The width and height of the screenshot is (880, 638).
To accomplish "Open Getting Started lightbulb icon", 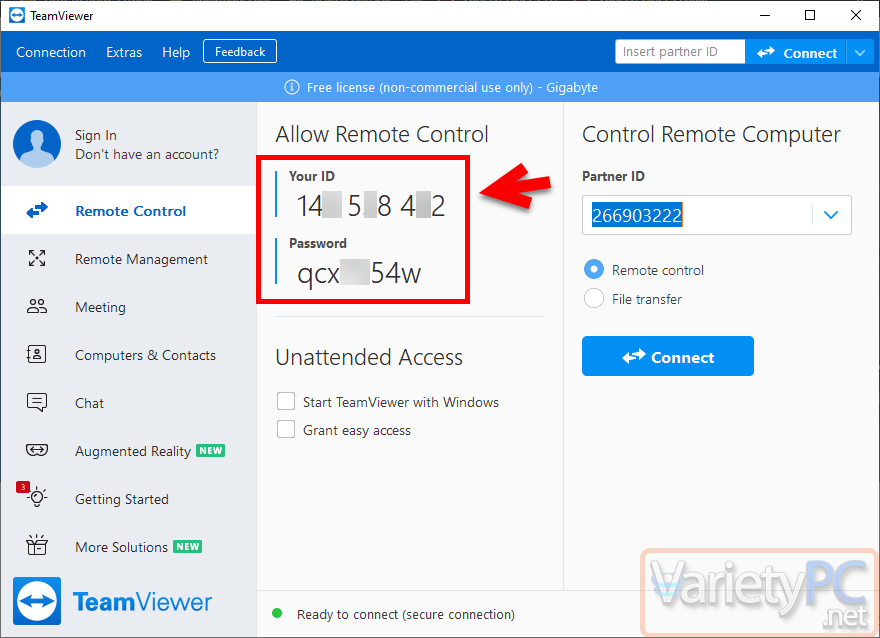I will coord(37,498).
